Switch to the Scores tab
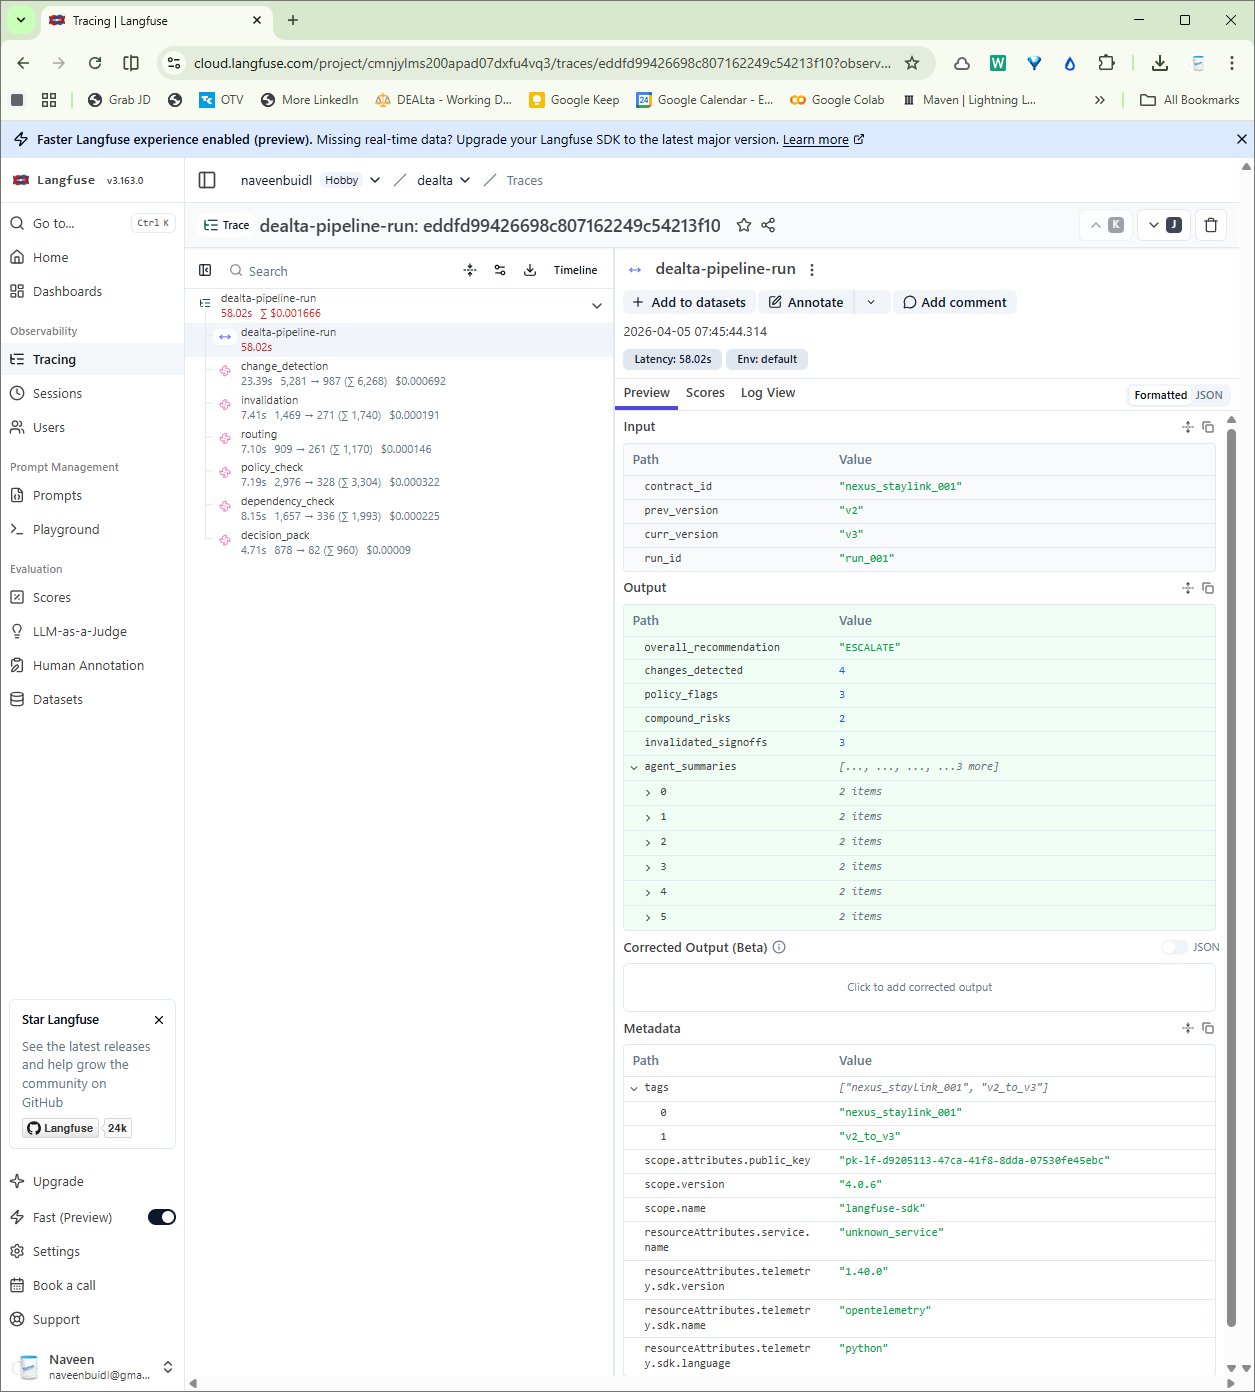The image size is (1255, 1392). point(705,393)
